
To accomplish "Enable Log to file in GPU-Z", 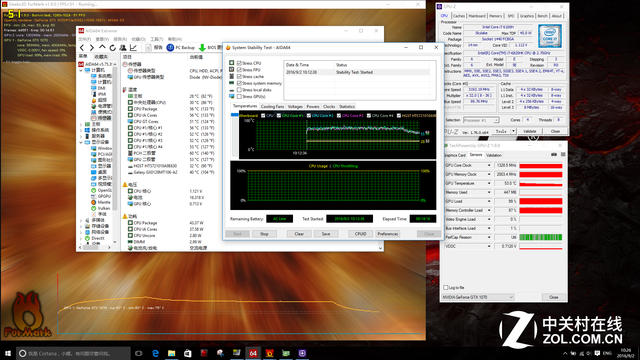I will click(x=446, y=287).
